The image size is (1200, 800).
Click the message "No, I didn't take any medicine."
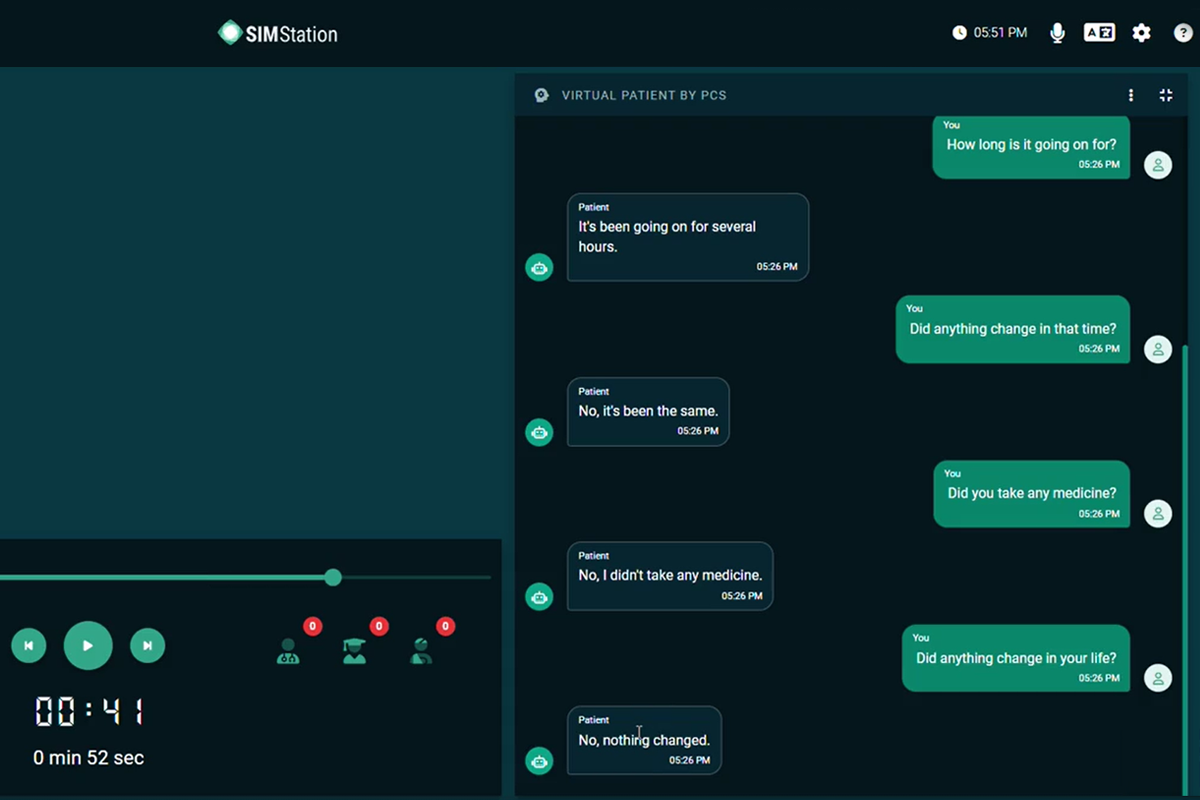(x=670, y=576)
